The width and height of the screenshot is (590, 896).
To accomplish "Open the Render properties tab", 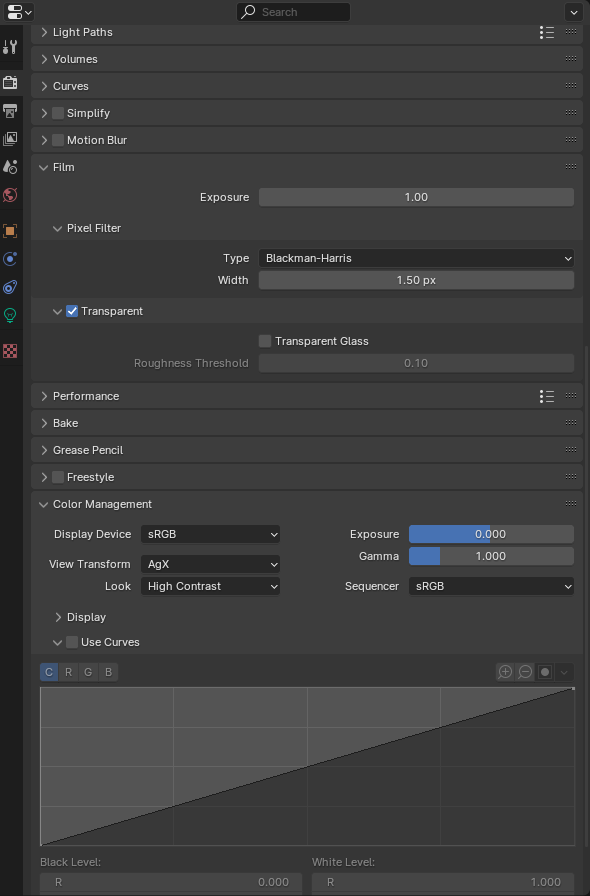I will [x=10, y=82].
